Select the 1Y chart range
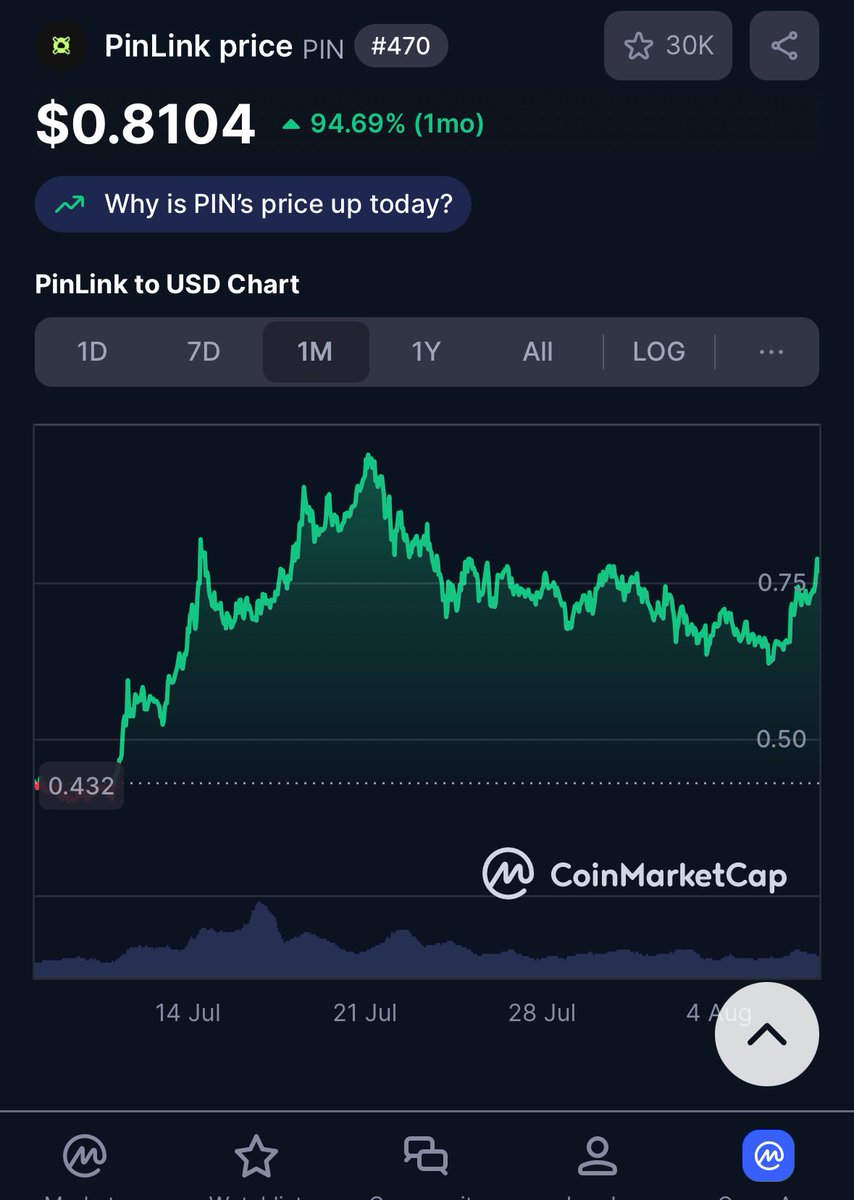The height and width of the screenshot is (1200, 854). (426, 351)
